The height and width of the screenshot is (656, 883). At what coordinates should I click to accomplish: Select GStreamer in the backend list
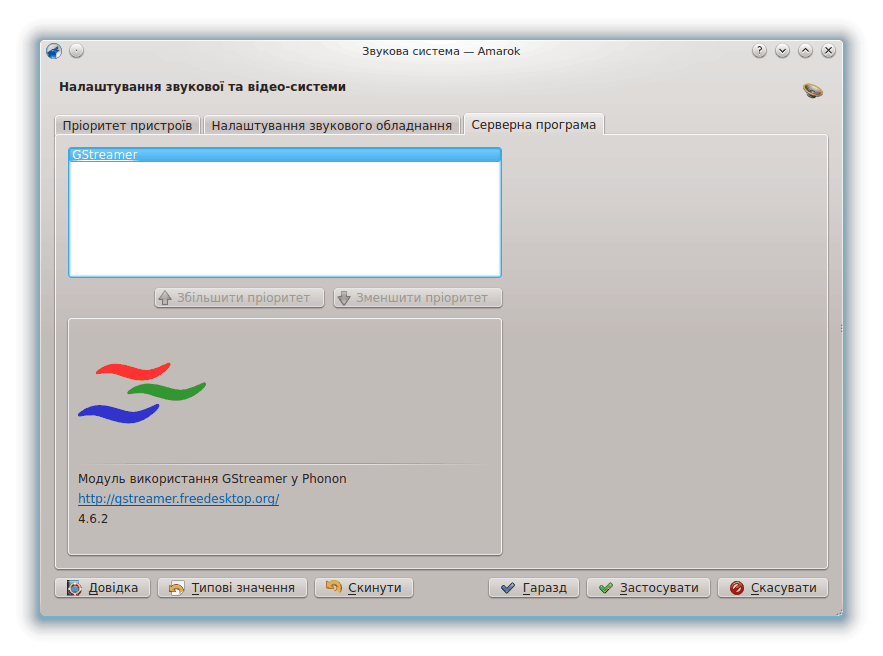click(x=285, y=155)
